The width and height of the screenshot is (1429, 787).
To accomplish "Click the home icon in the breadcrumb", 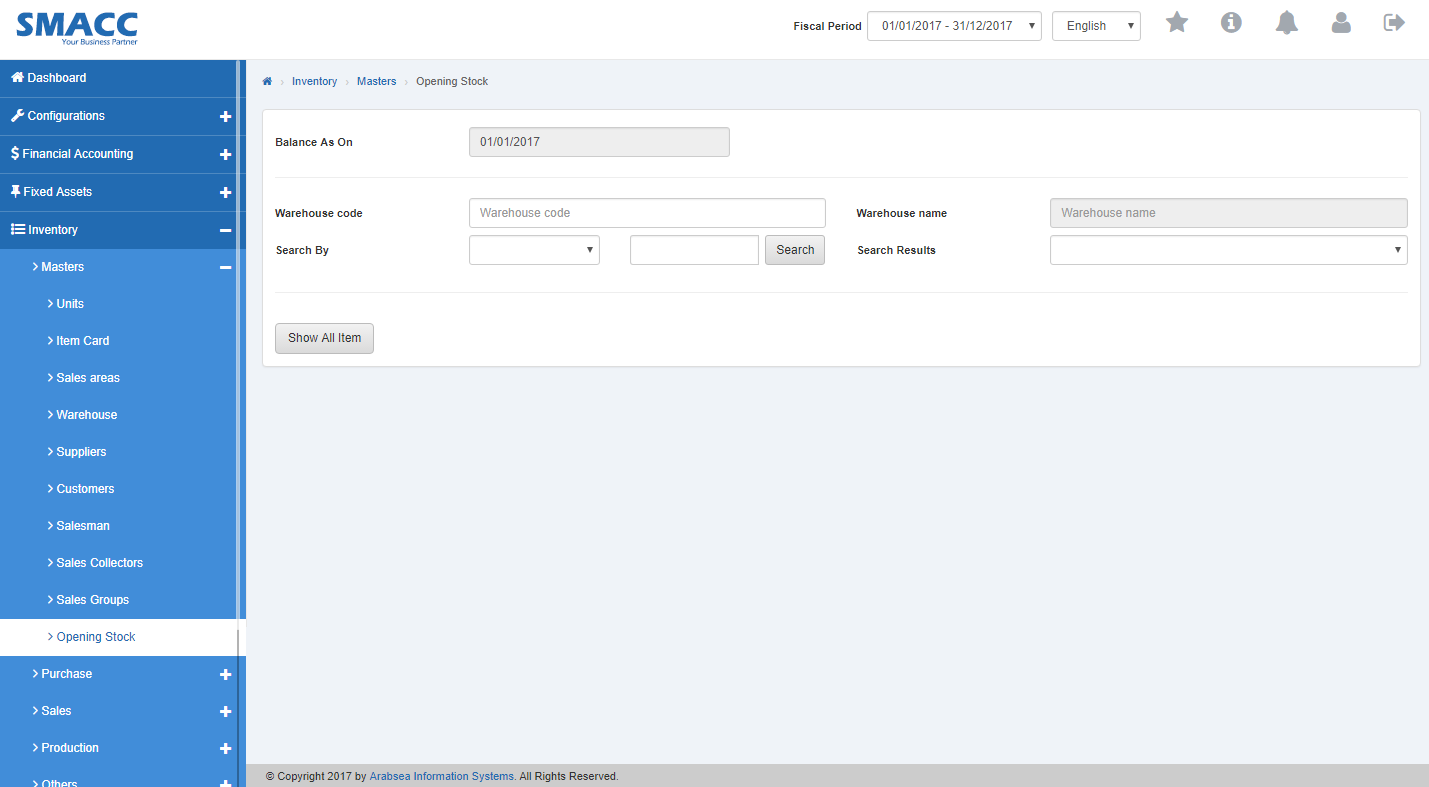I will click(267, 81).
